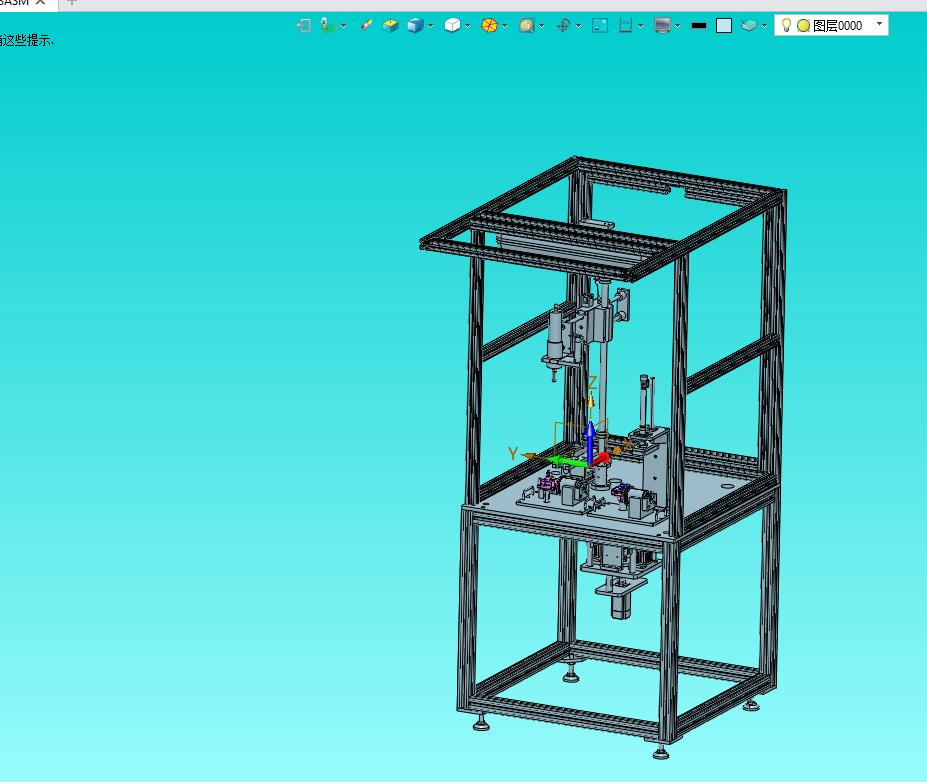Click the 这些提示 prompt text
Viewport: 927px width, 782px height.
[x=28, y=40]
